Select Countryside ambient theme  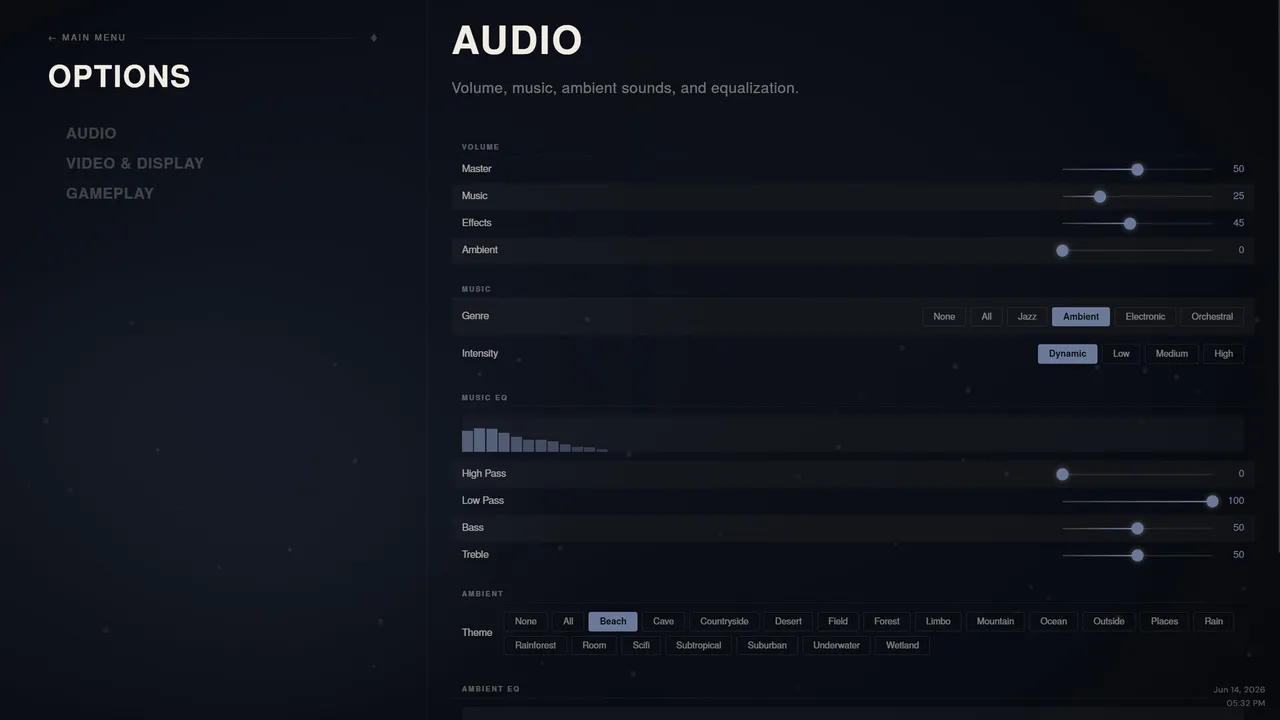(724, 621)
